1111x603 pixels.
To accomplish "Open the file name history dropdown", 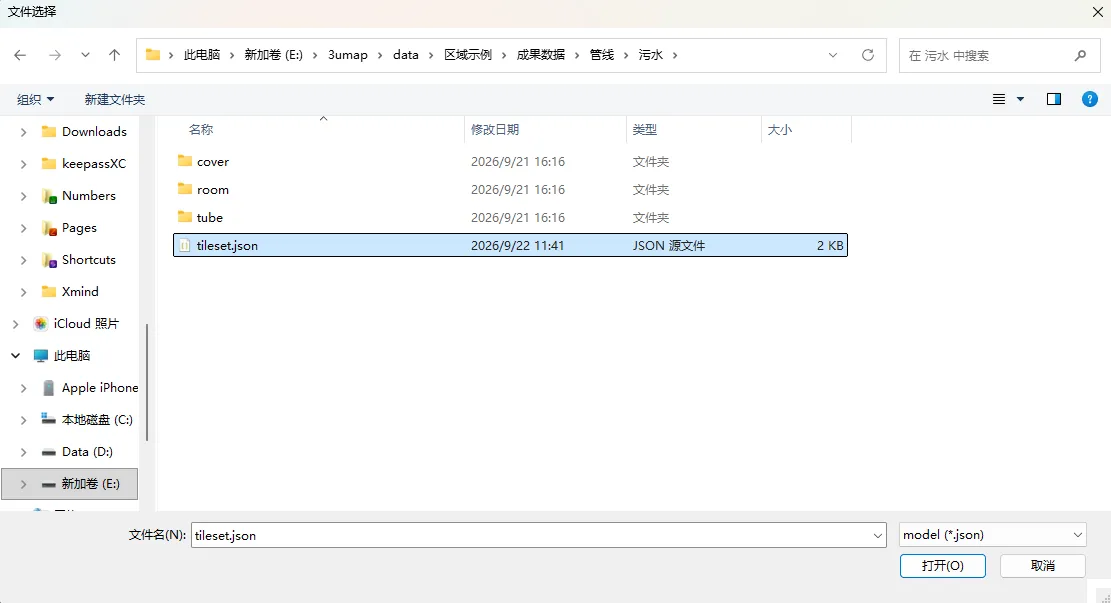I will coord(877,536).
